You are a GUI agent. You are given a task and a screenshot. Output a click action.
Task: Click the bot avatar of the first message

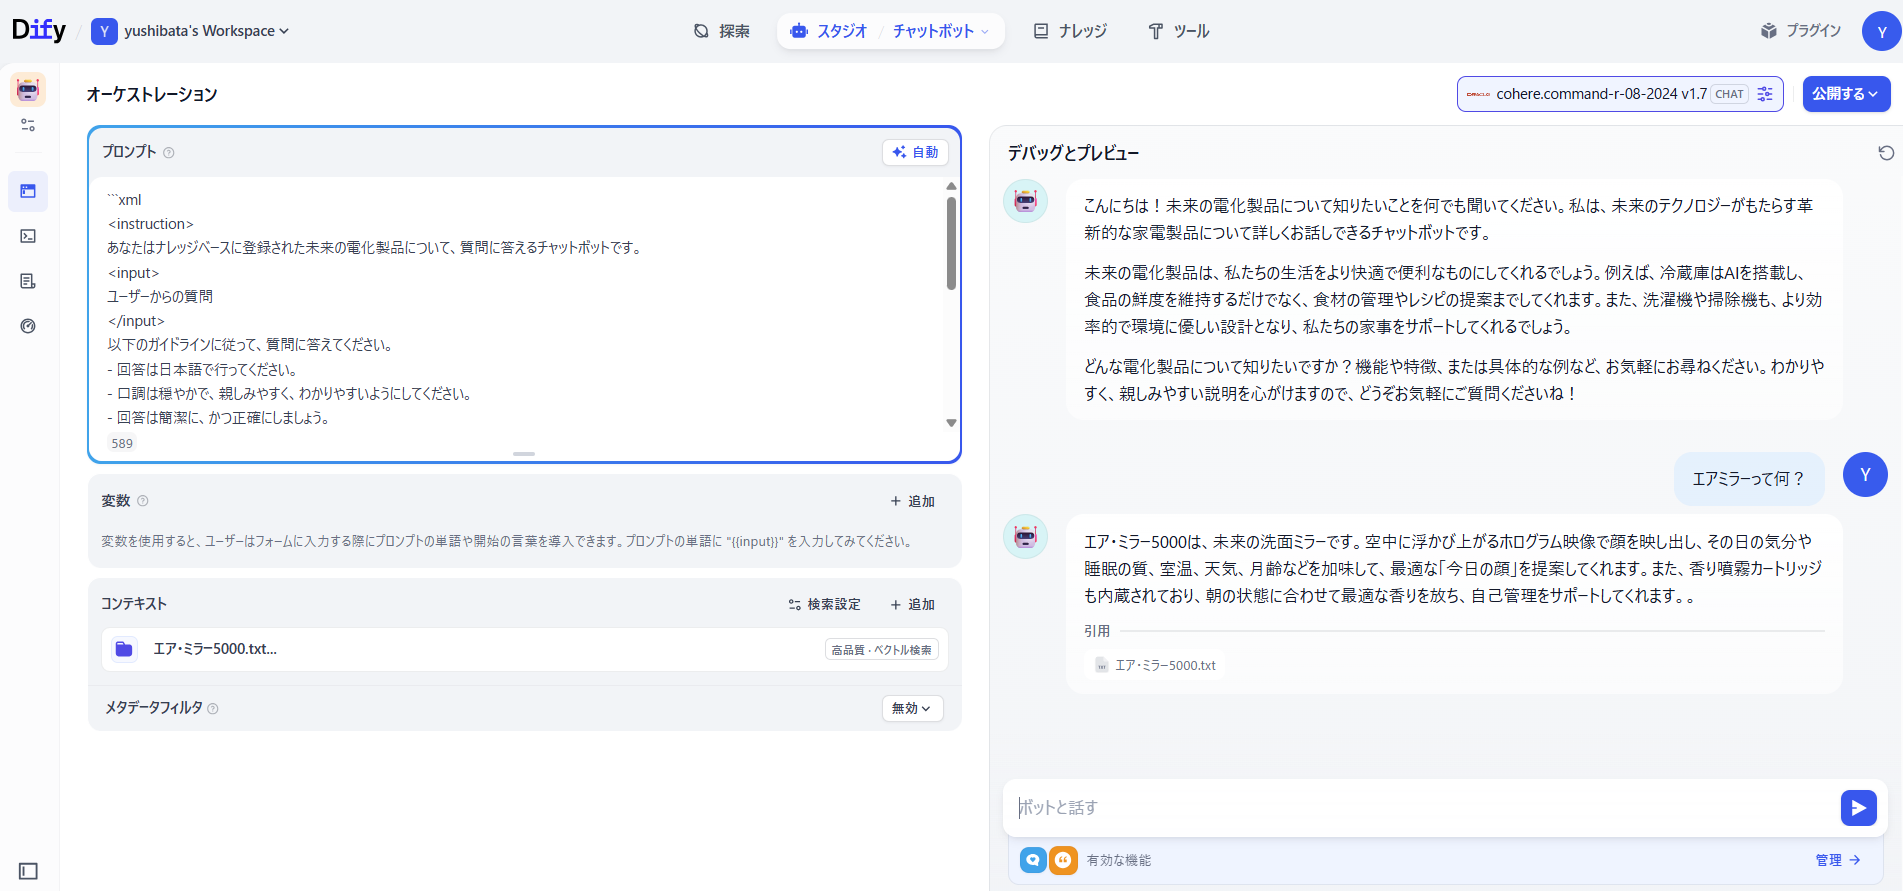1025,201
